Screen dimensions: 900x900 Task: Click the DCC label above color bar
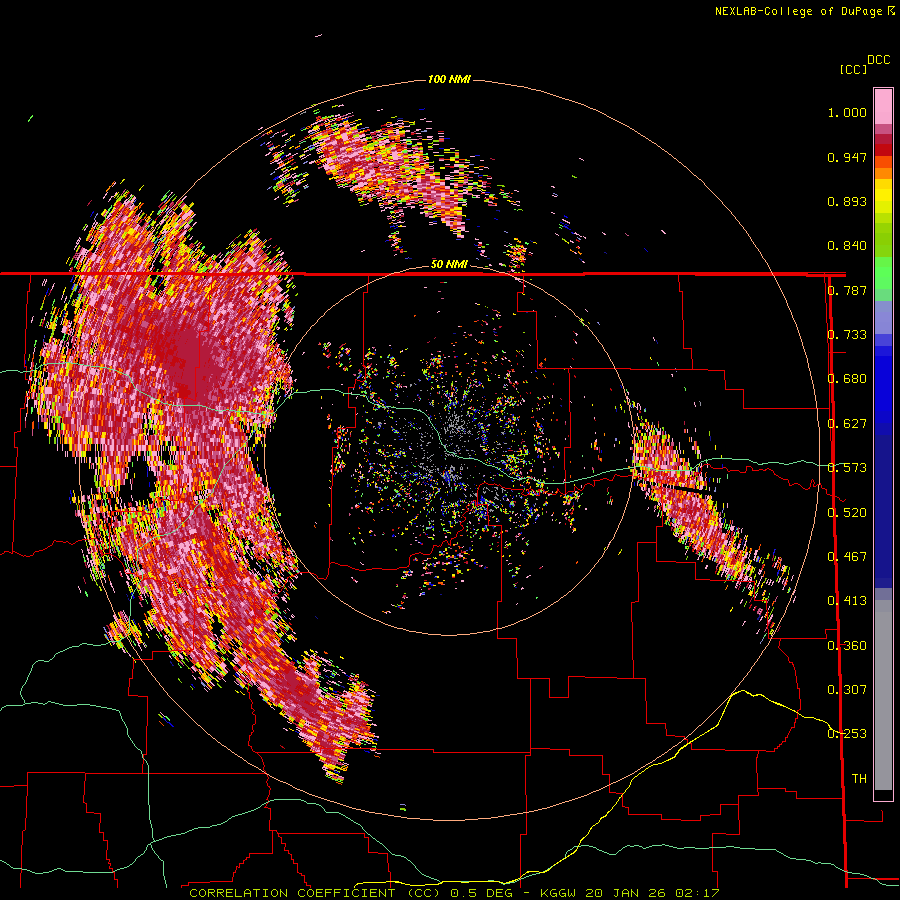click(x=878, y=60)
